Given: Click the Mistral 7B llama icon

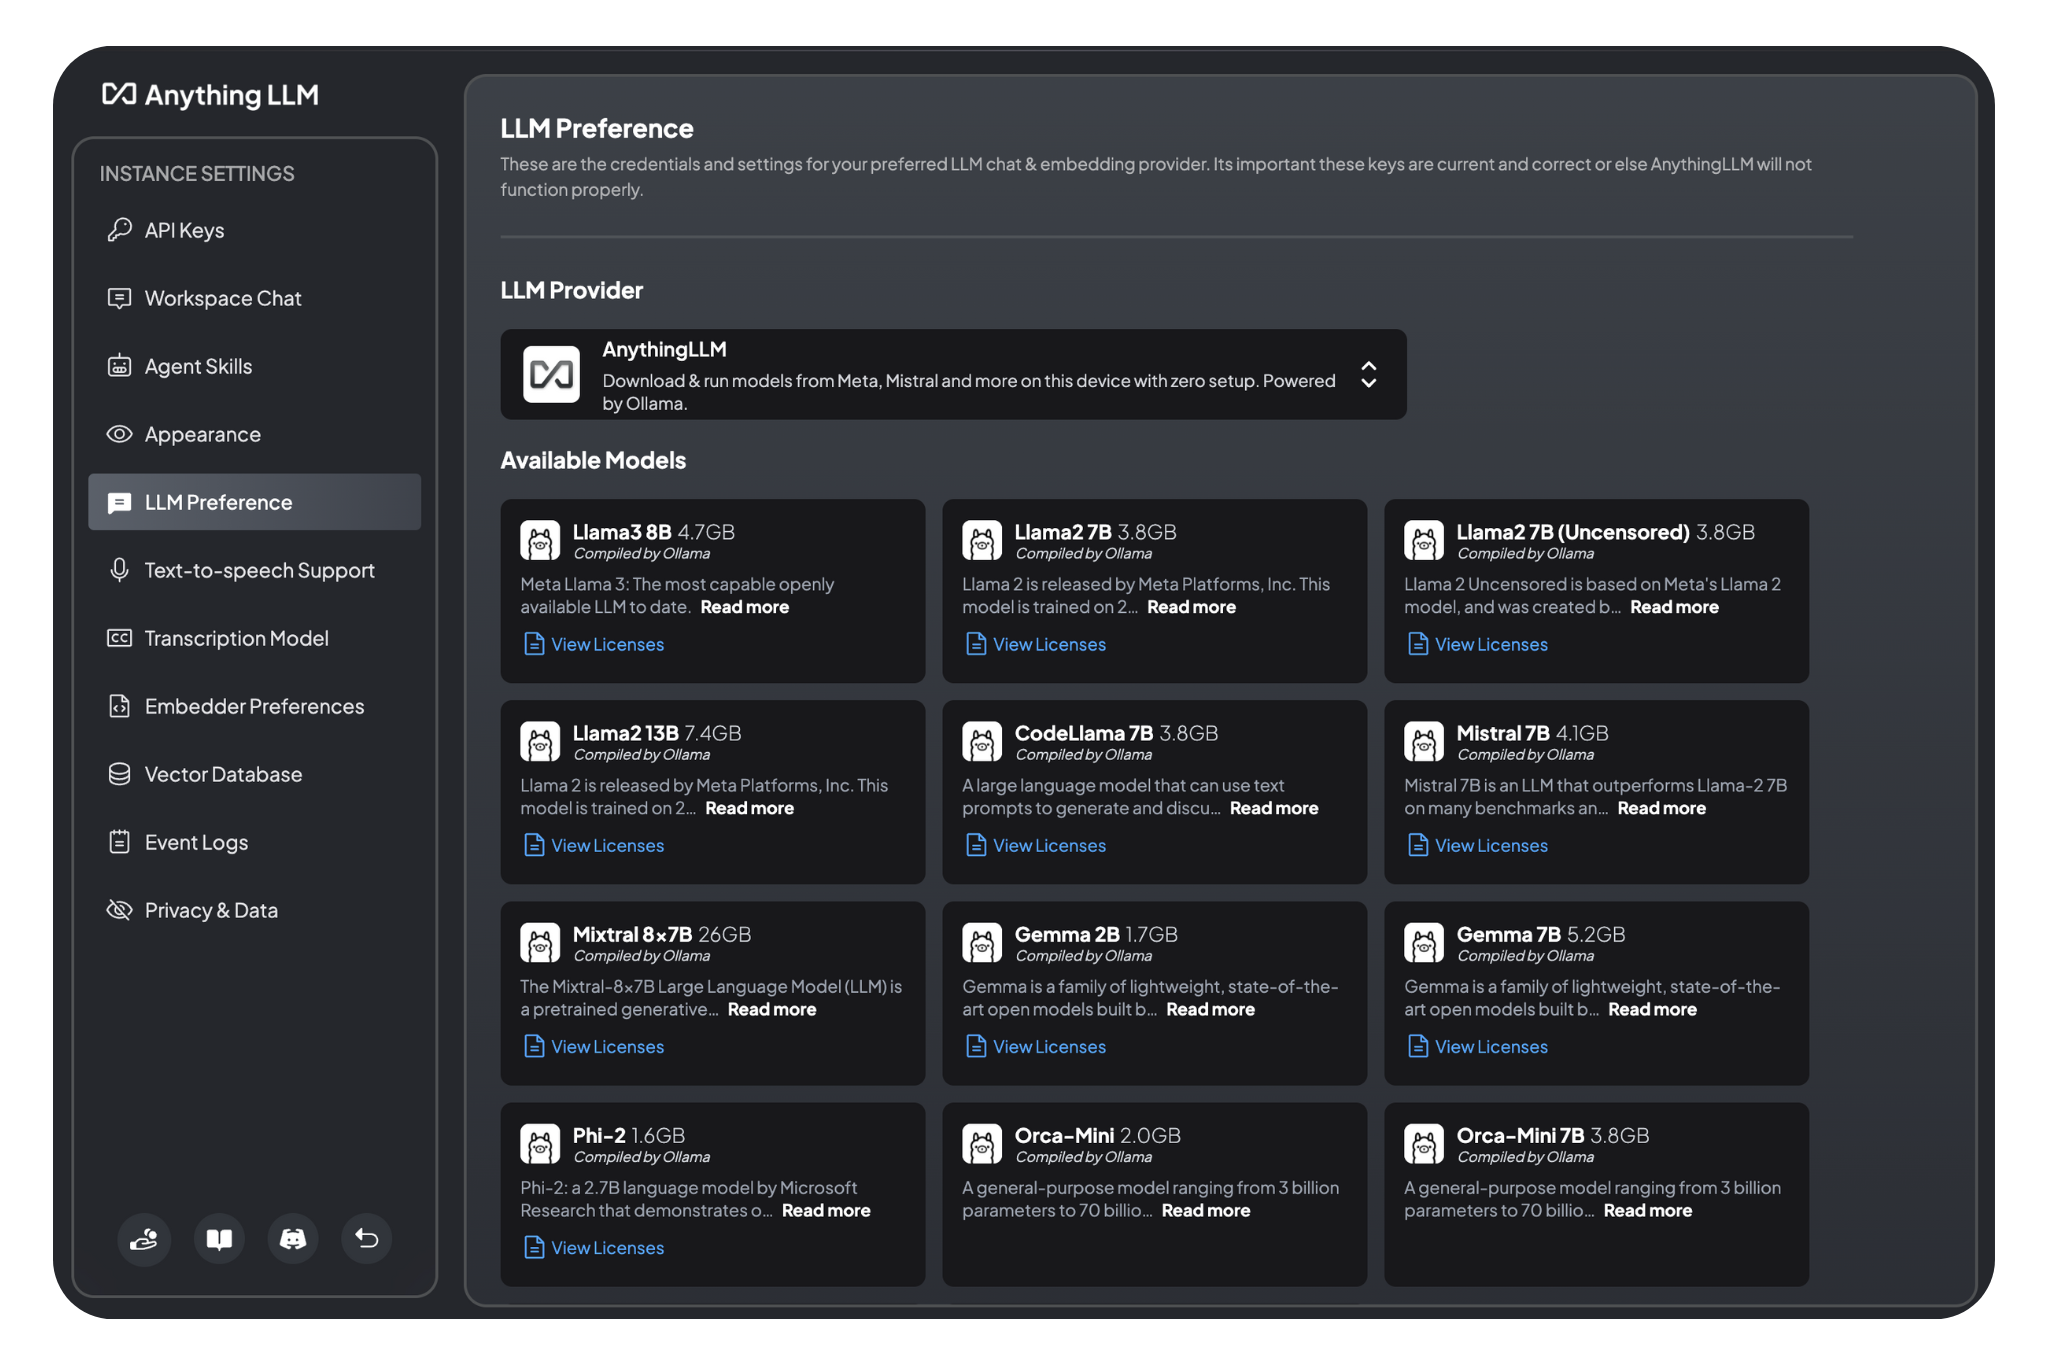Looking at the screenshot, I should point(1424,742).
